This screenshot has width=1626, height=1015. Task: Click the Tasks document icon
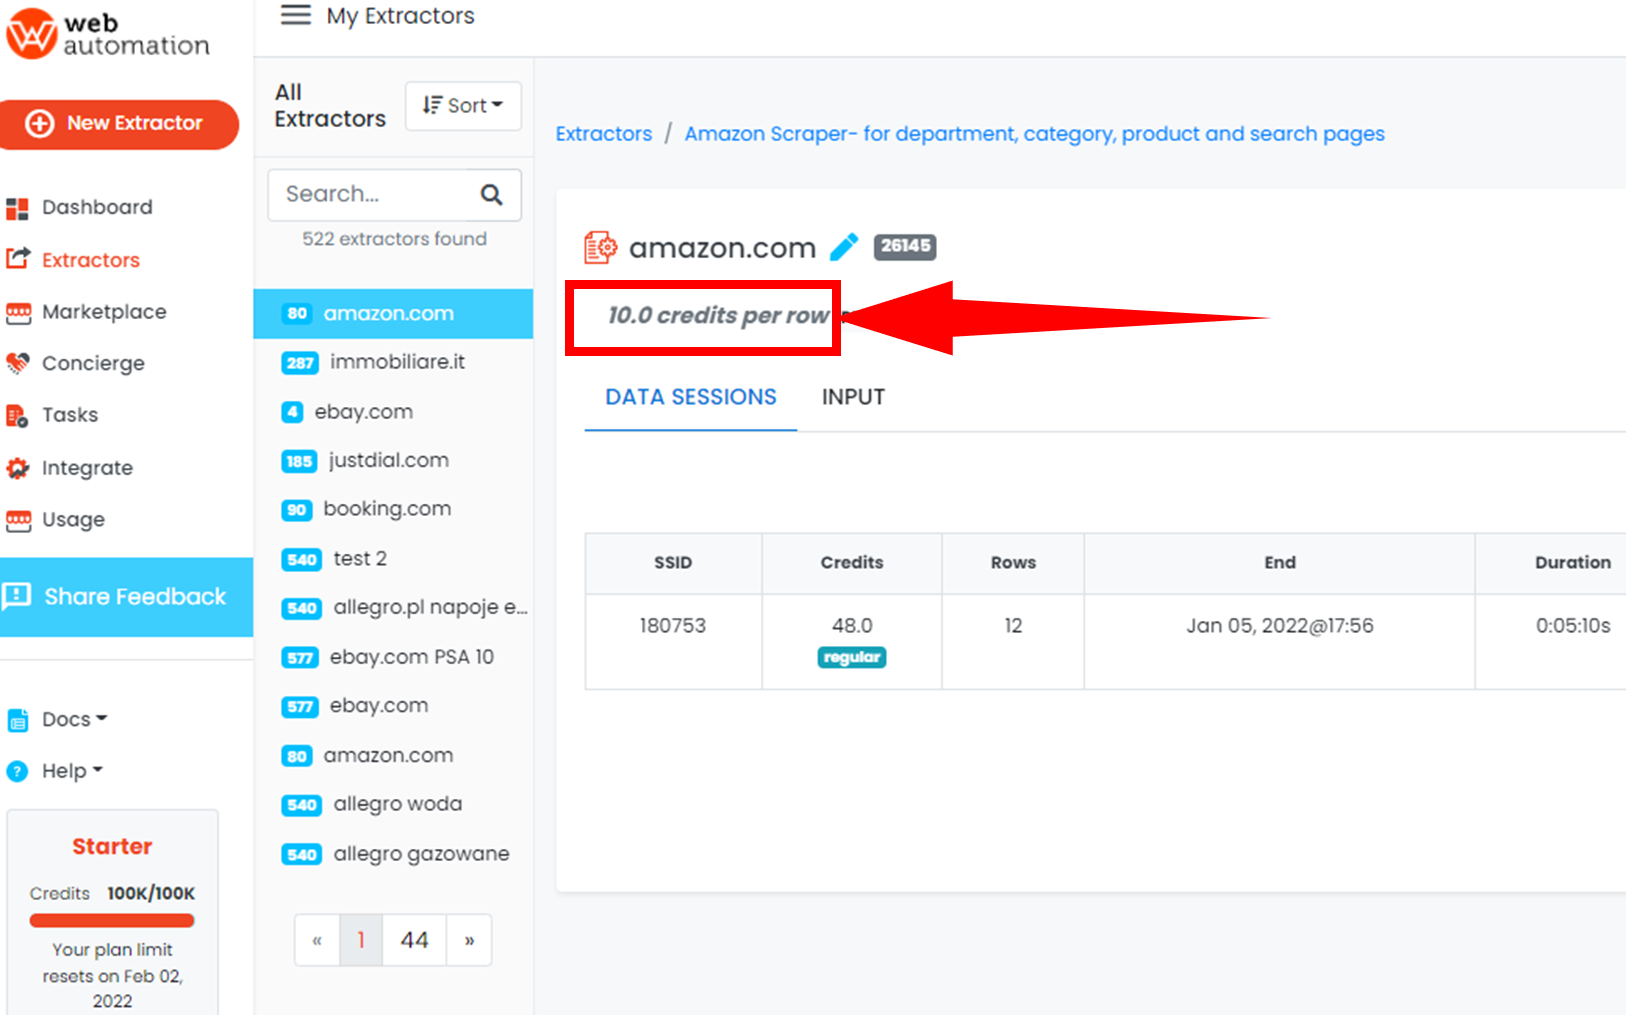17,415
